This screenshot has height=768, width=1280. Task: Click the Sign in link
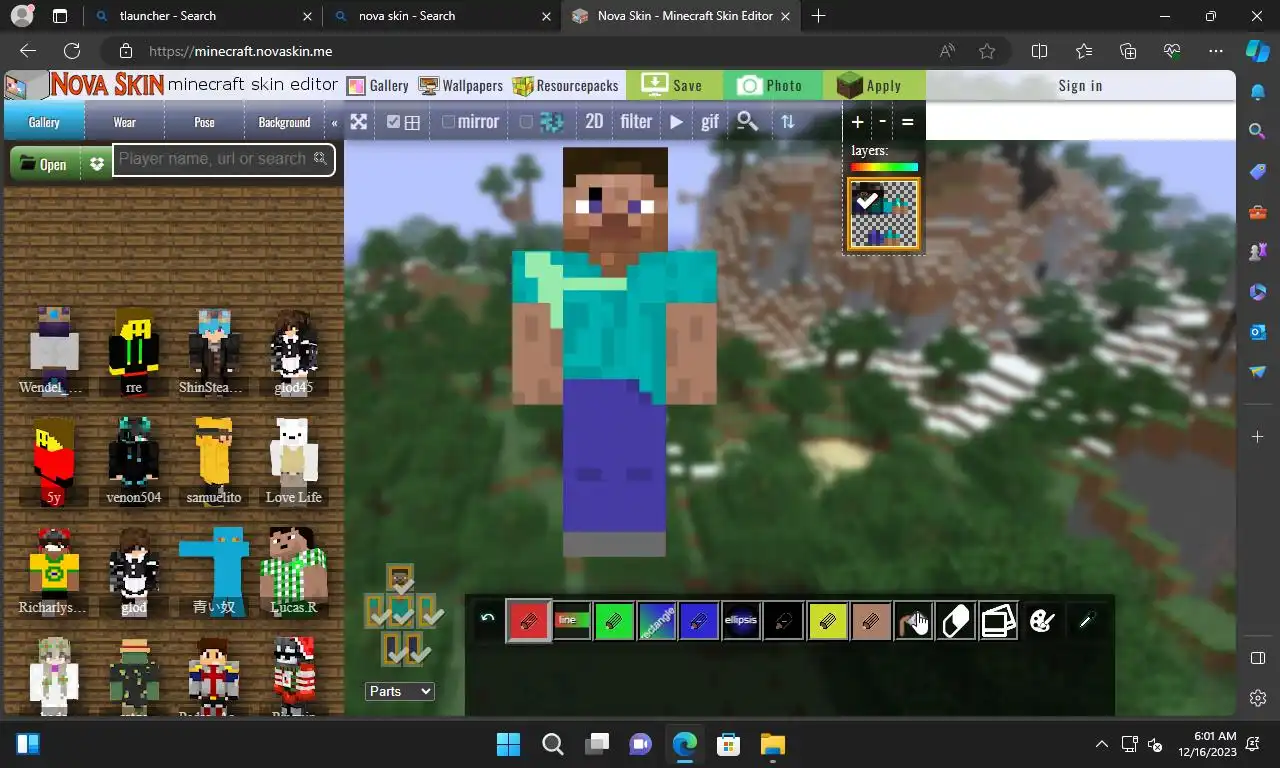[x=1081, y=85]
